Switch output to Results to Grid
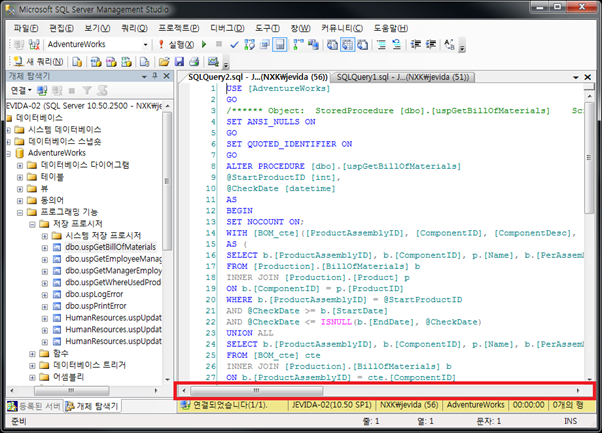Viewport: 602px width, 433px height. click(x=347, y=45)
